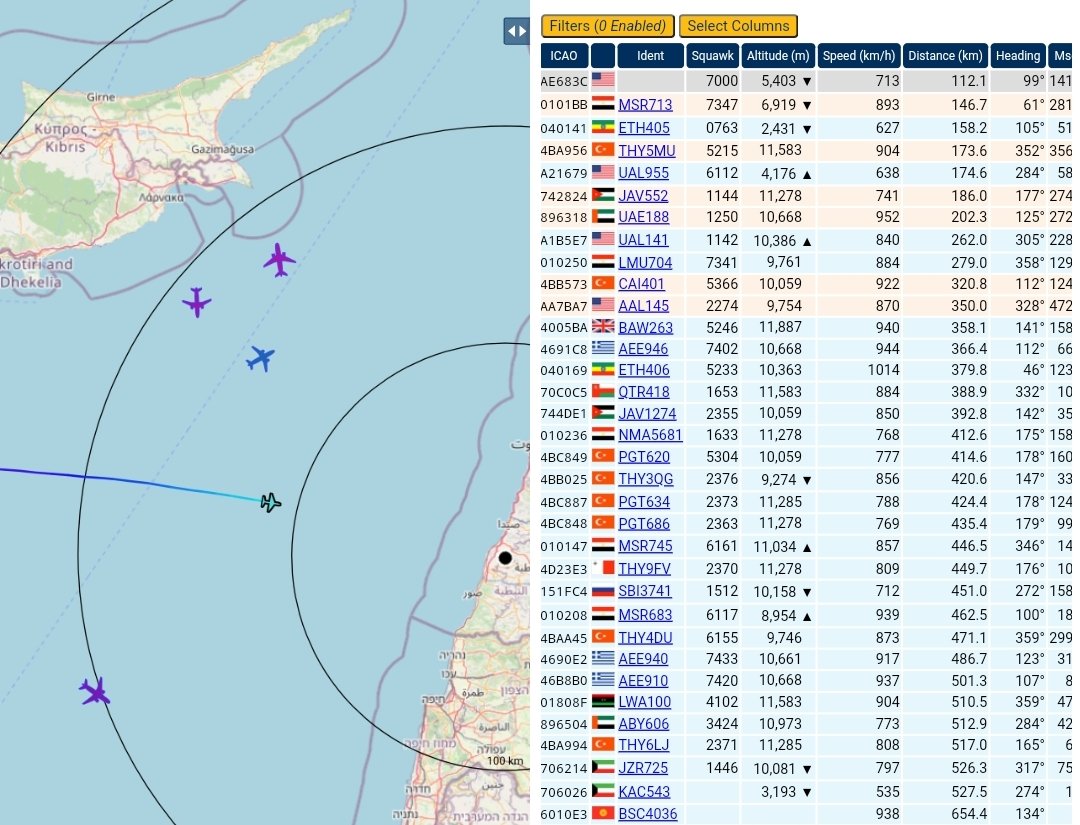The width and height of the screenshot is (1080, 825).
Task: Click the Turkey flag beside THY5MU
Action: click(603, 149)
